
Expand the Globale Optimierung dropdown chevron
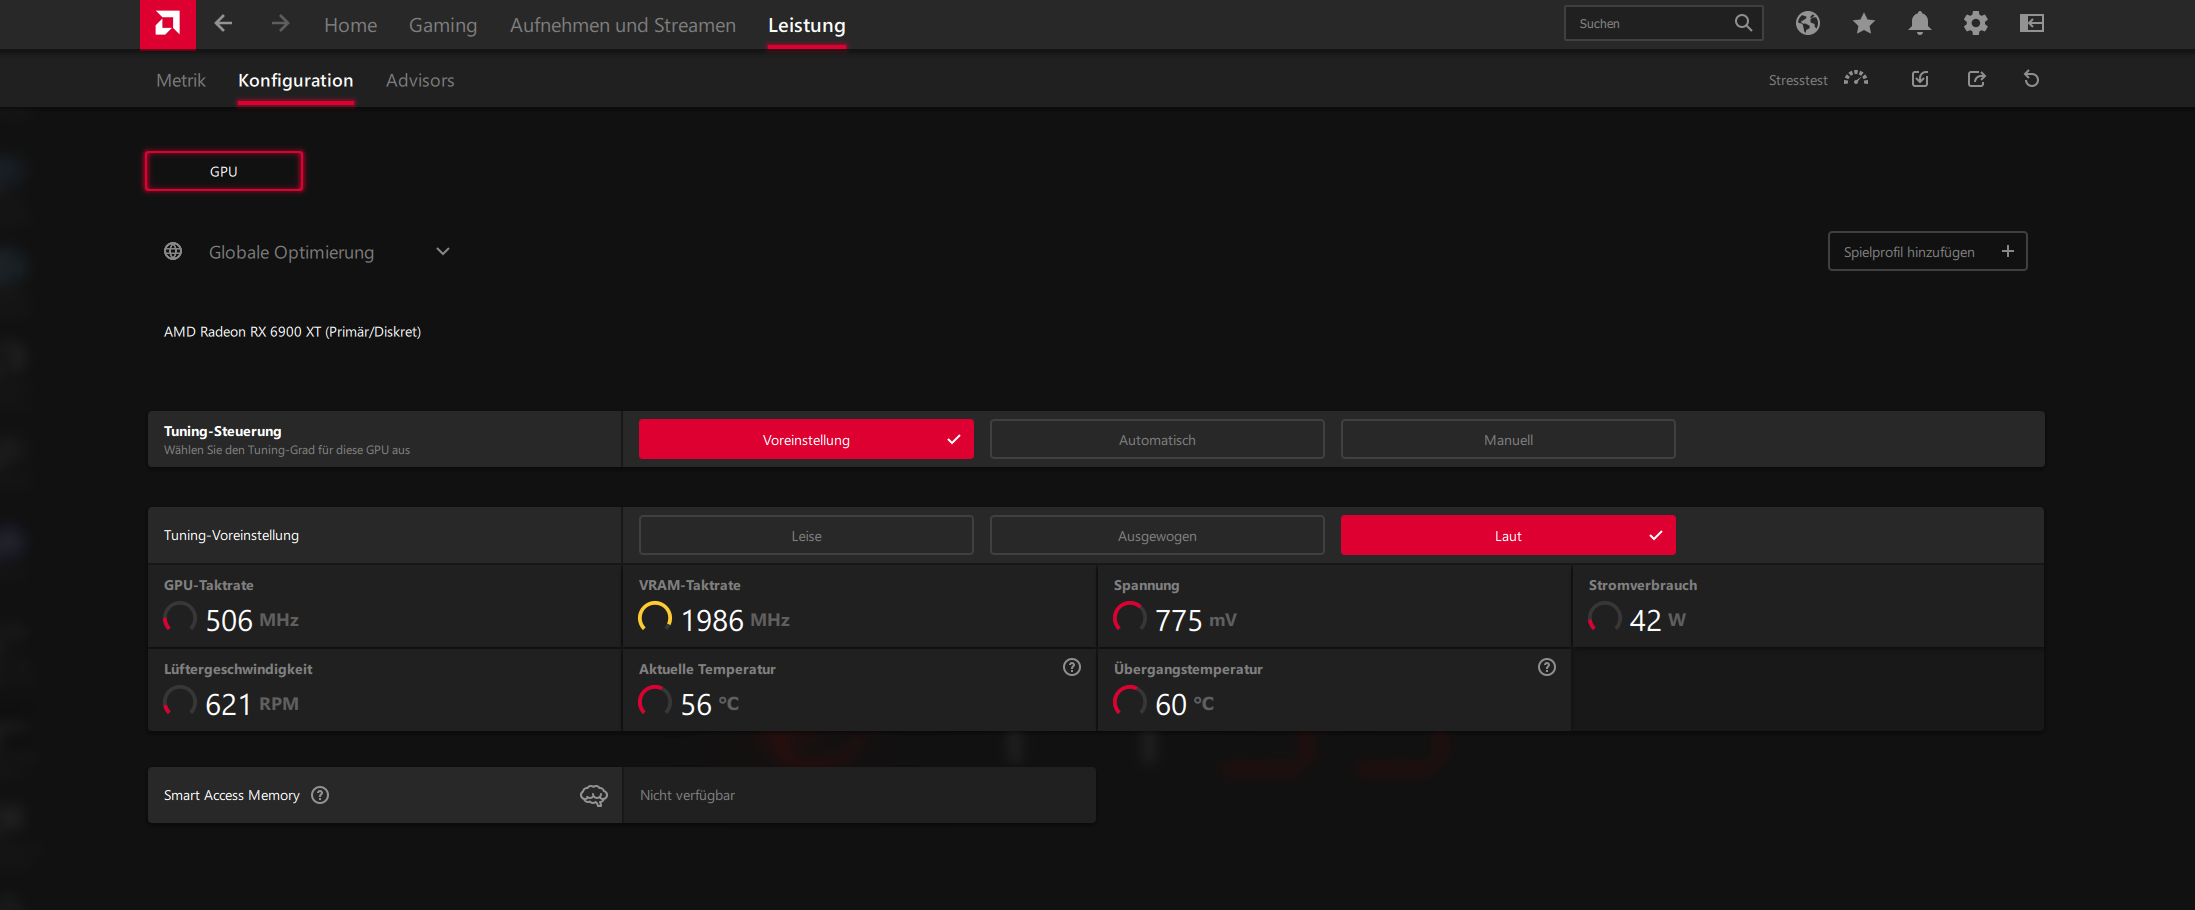pos(443,251)
